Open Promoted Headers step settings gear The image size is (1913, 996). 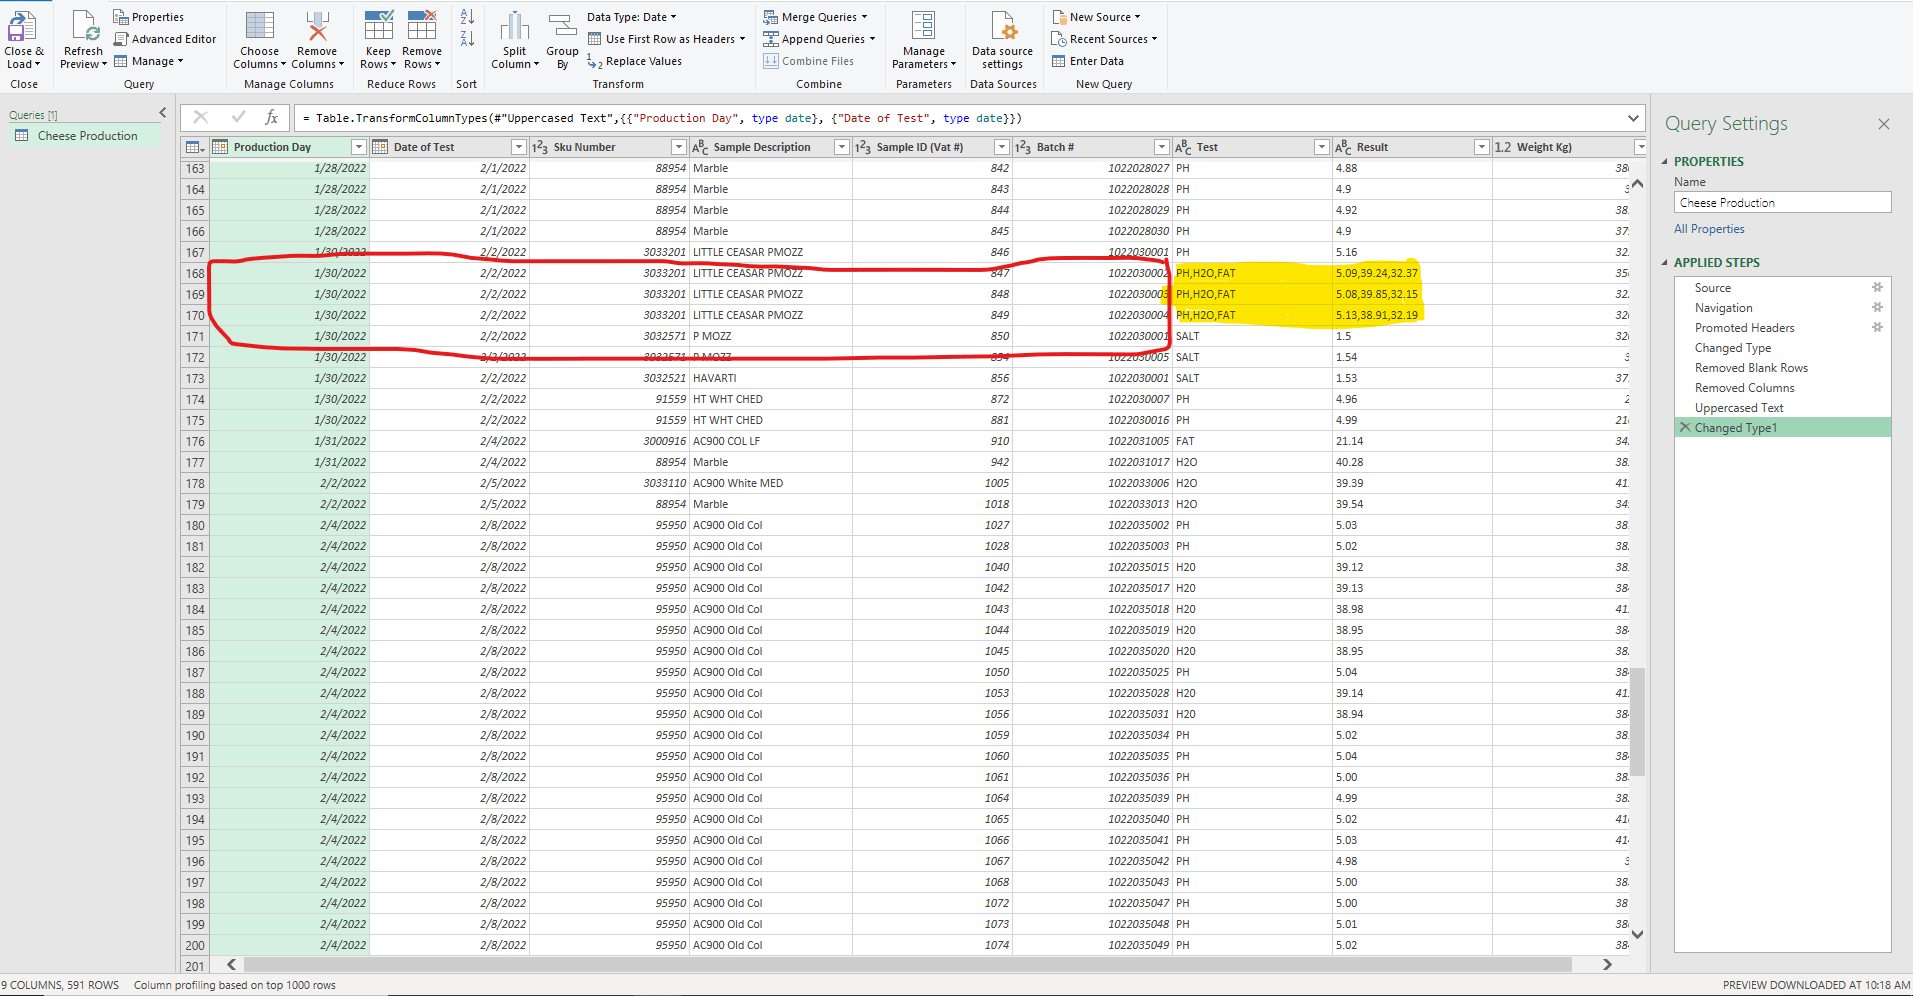[x=1877, y=327]
